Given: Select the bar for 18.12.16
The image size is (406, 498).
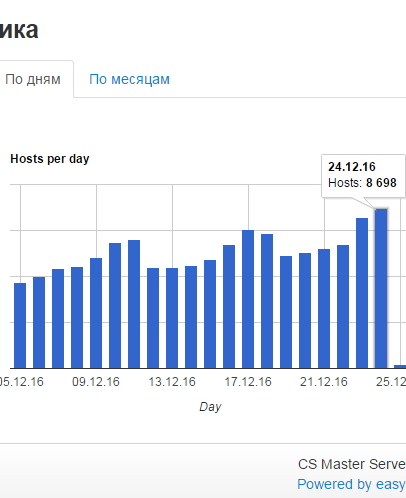Looking at the screenshot, I should (x=267, y=301).
